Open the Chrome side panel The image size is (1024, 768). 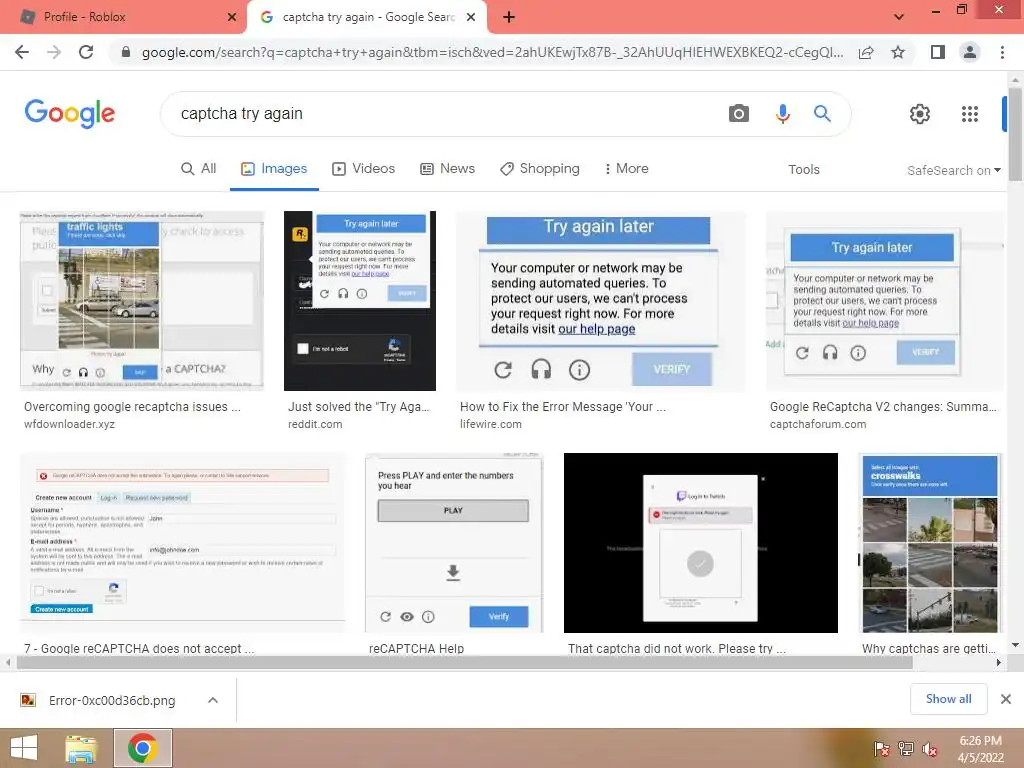click(938, 52)
